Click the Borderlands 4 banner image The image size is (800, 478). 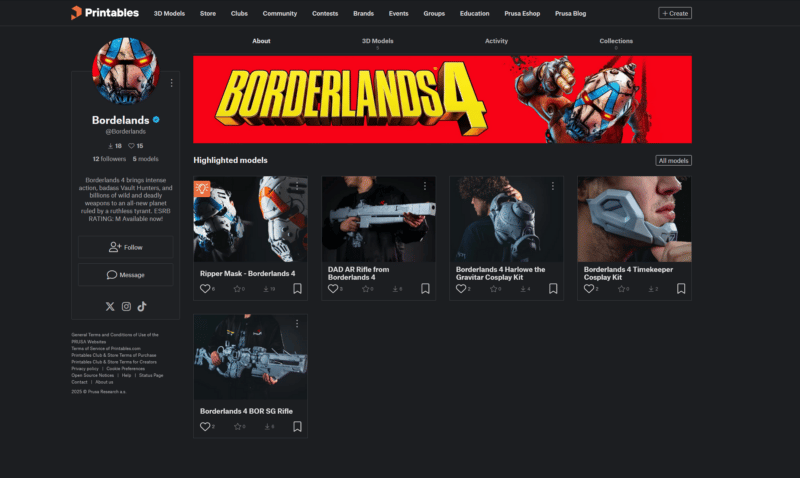(x=442, y=99)
